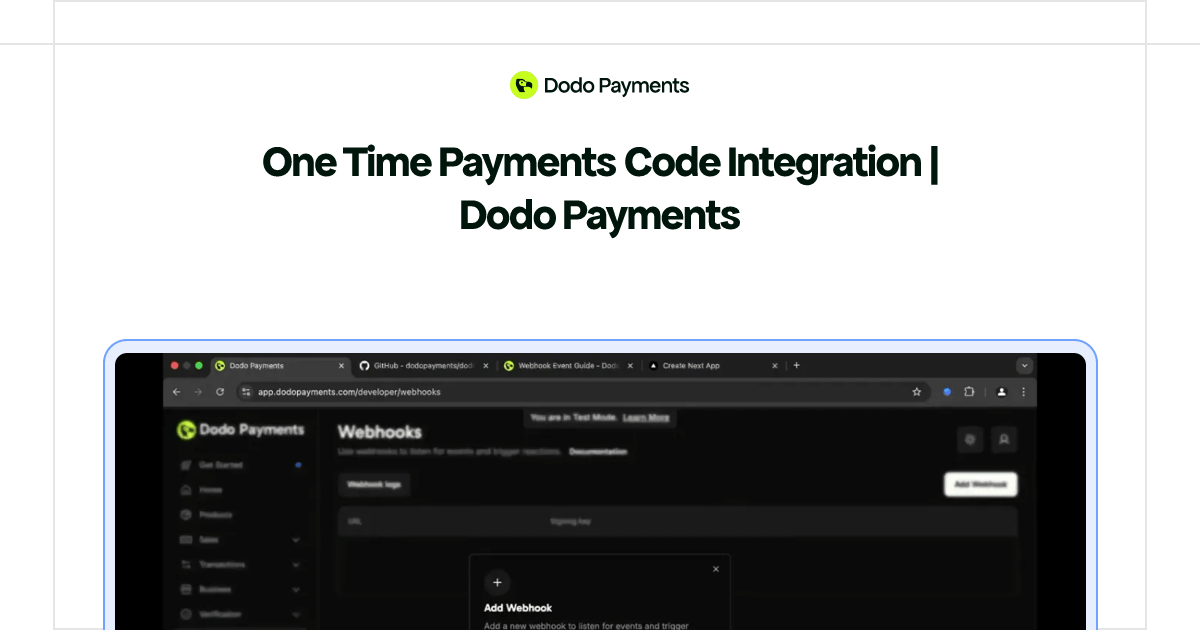Close the Dodo Payments browser tab
Screen dimensions: 1200x630
[x=341, y=366]
